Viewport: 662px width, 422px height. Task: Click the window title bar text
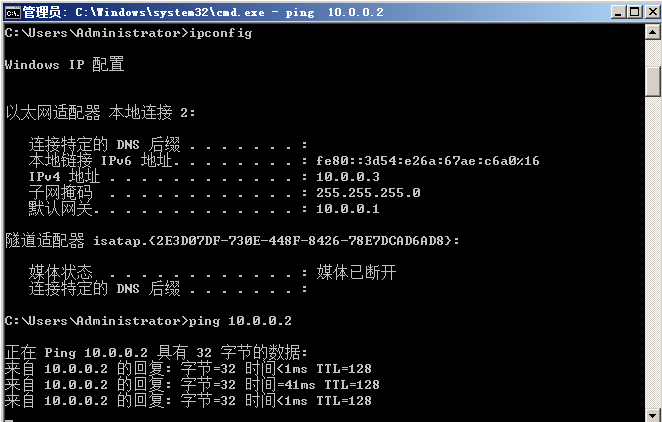pos(203,12)
